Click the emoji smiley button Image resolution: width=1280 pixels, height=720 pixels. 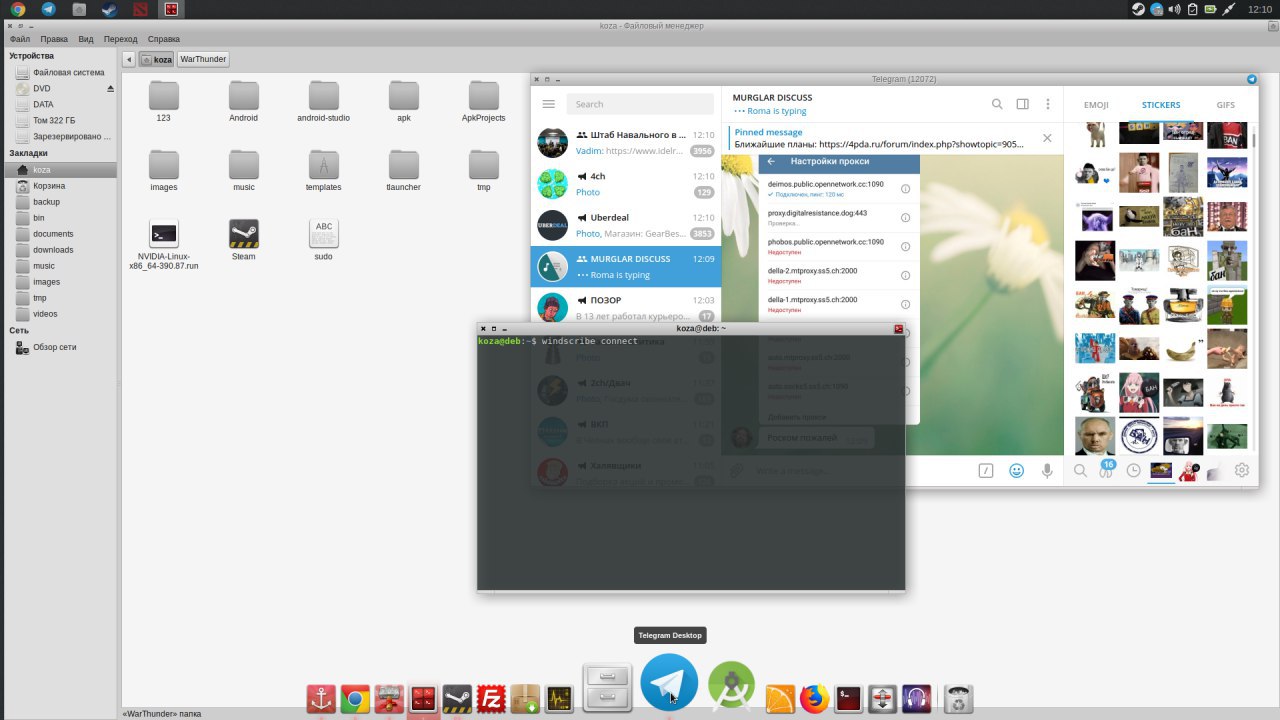pyautogui.click(x=1016, y=470)
